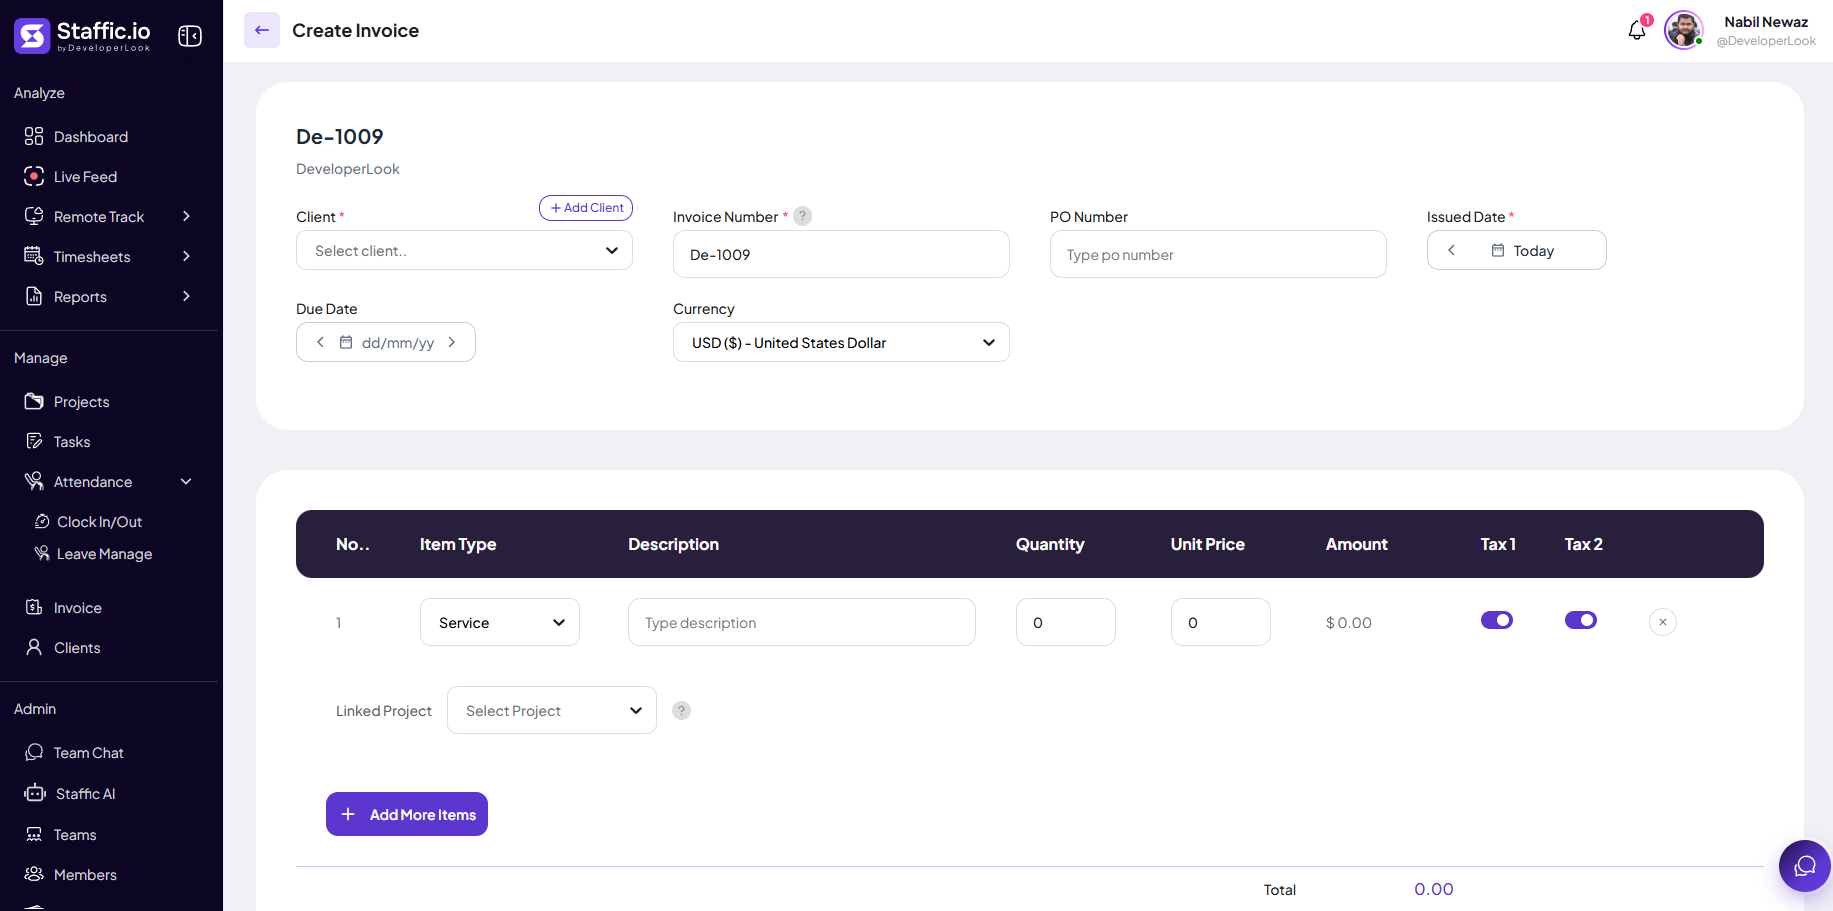This screenshot has height=911, width=1833.
Task: Open Leave Manage link
Action: (x=105, y=553)
